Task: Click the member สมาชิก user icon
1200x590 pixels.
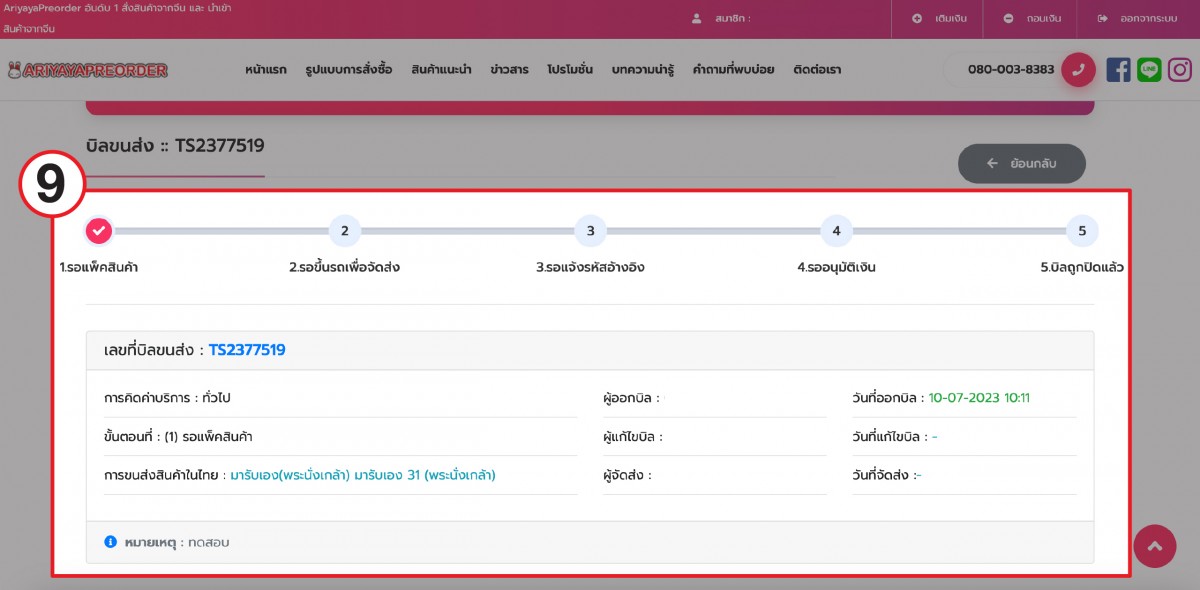Action: point(697,18)
